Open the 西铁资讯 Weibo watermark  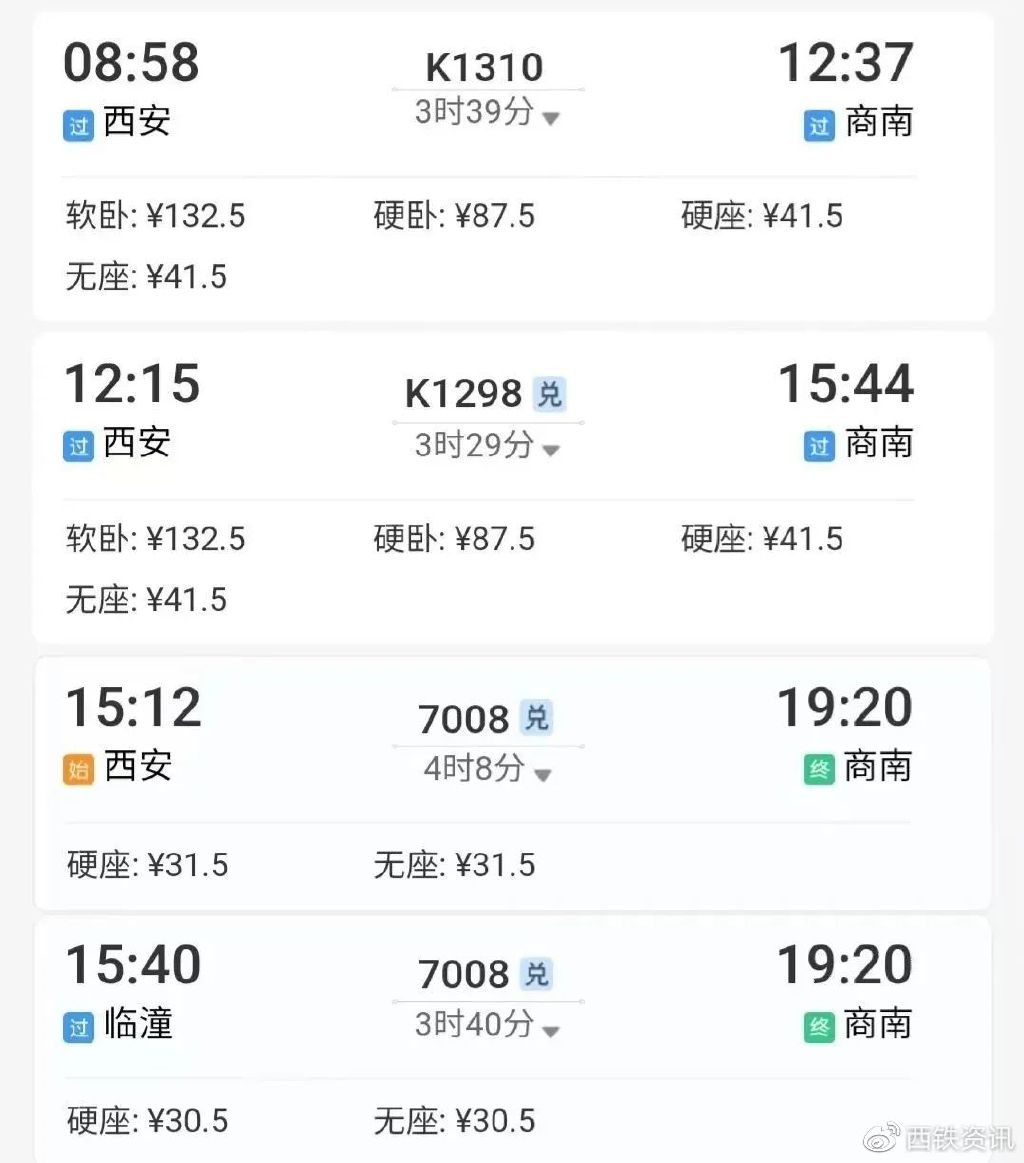click(939, 1138)
